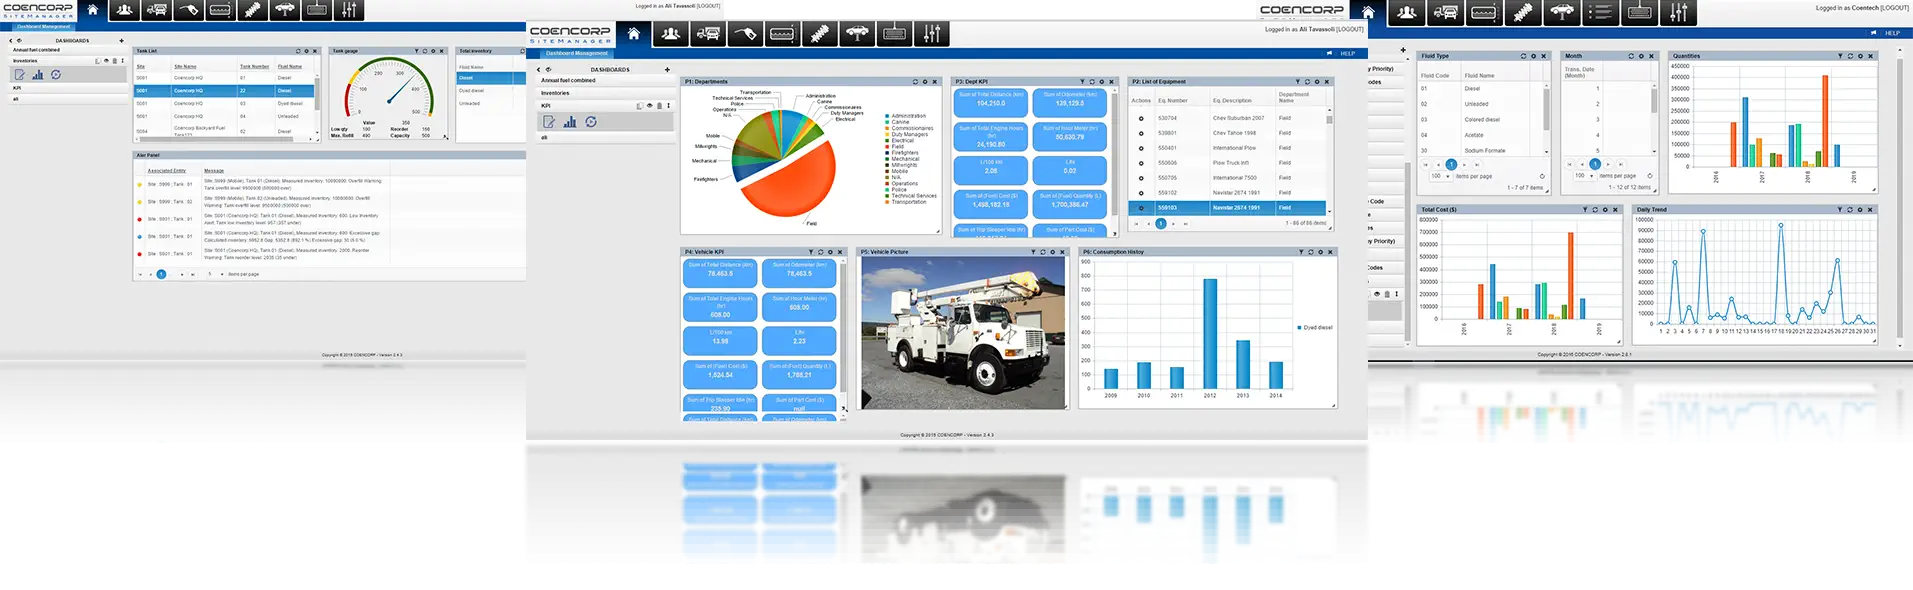This screenshot has width=1913, height=590.
Task: Refresh the Quantities panel in right window
Action: coord(1850,56)
